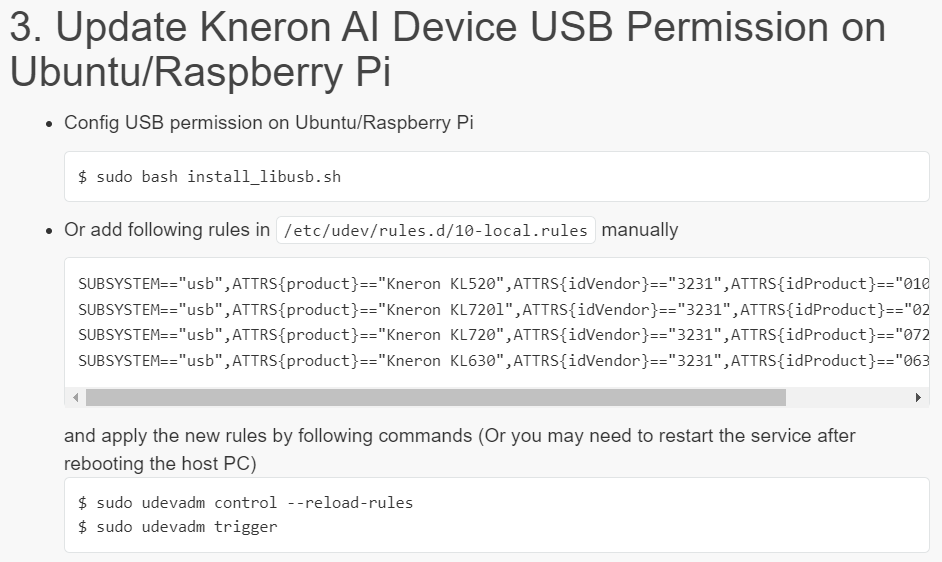Click the Kneron KL520 udev rule line
This screenshot has width=942, height=562.
(x=503, y=284)
